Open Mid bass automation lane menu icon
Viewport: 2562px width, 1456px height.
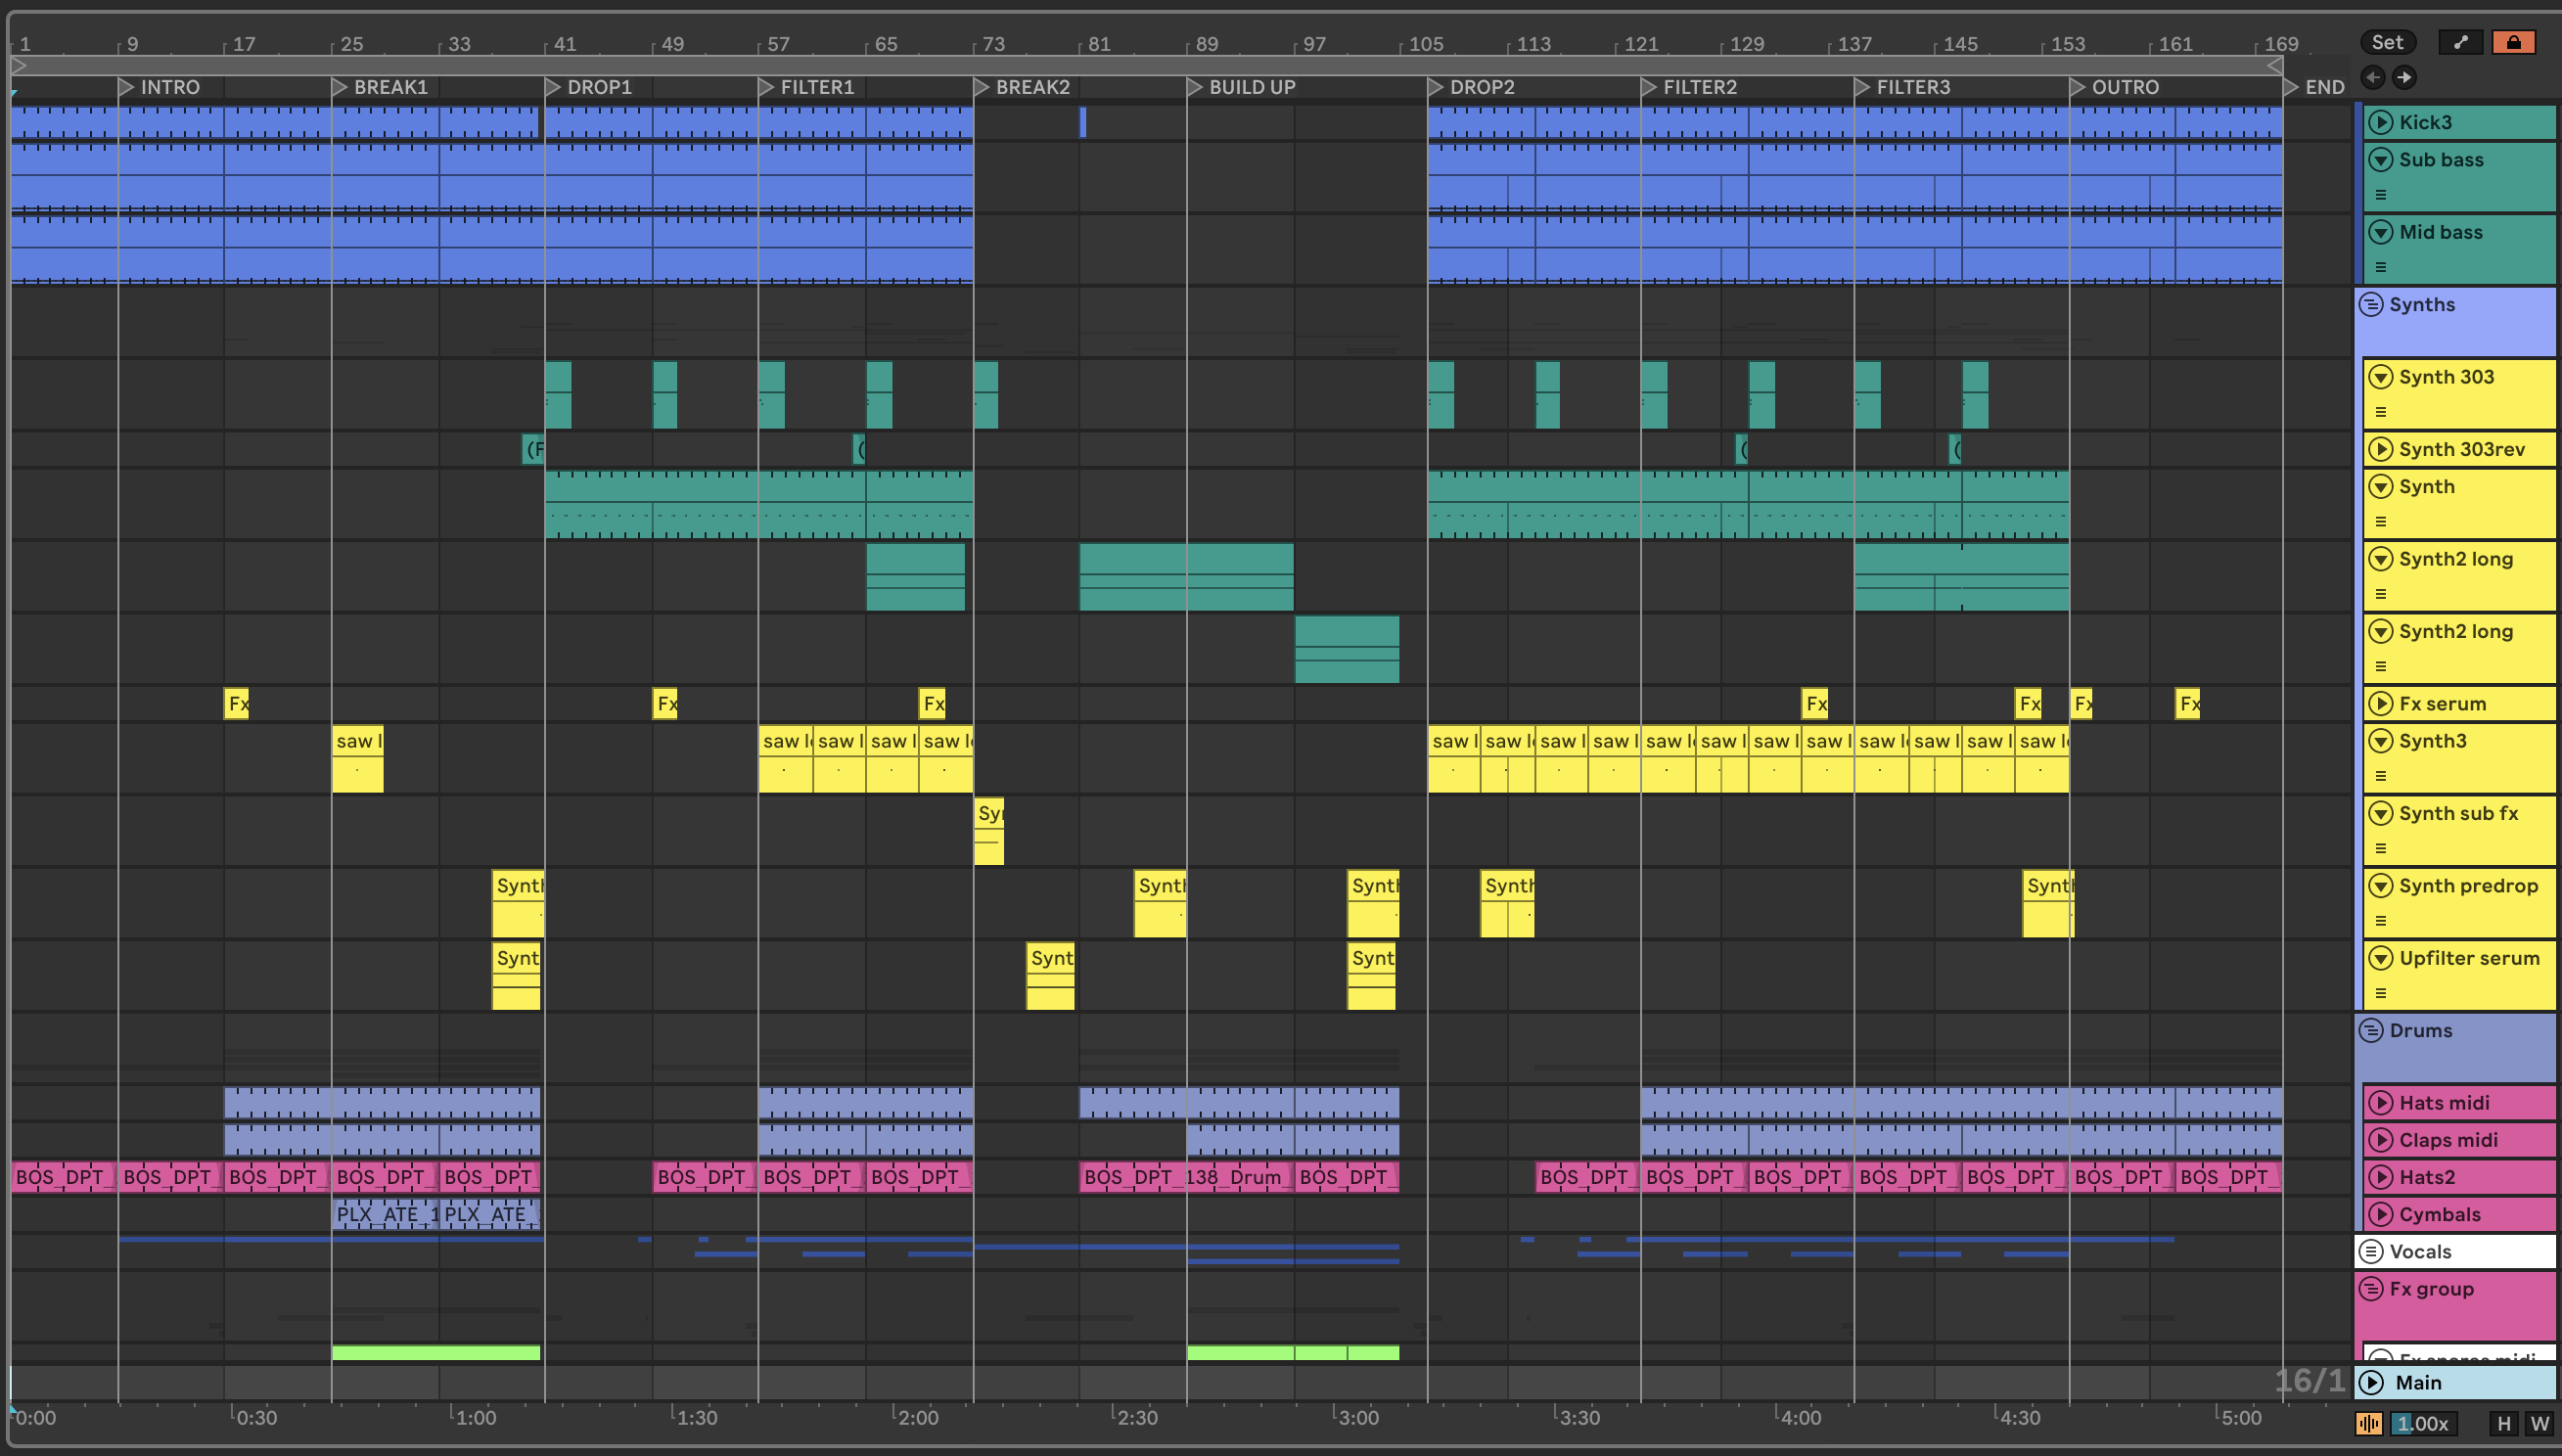click(2380, 267)
